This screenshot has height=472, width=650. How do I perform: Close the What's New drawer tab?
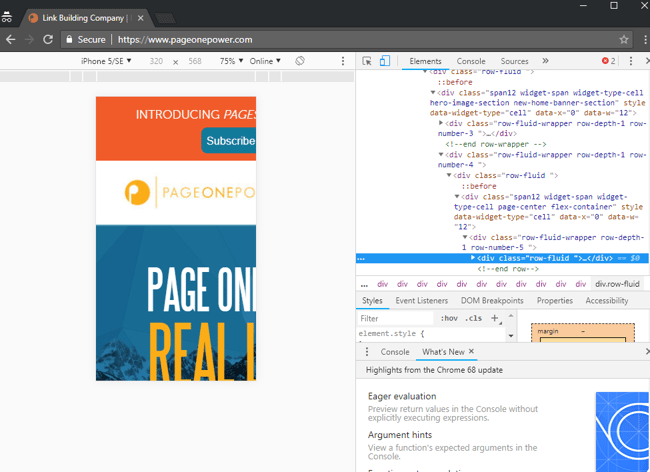coord(471,351)
